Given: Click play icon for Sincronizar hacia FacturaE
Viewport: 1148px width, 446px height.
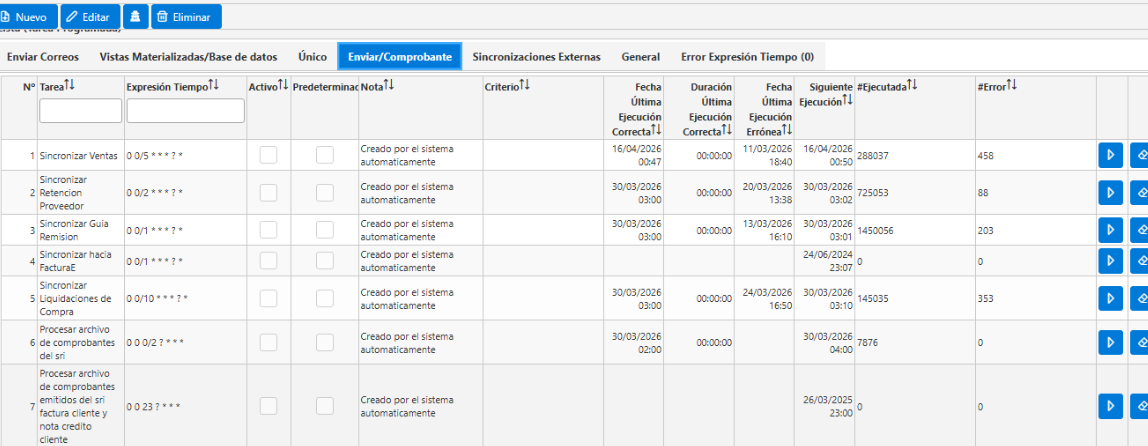Looking at the screenshot, I should coord(1110,261).
